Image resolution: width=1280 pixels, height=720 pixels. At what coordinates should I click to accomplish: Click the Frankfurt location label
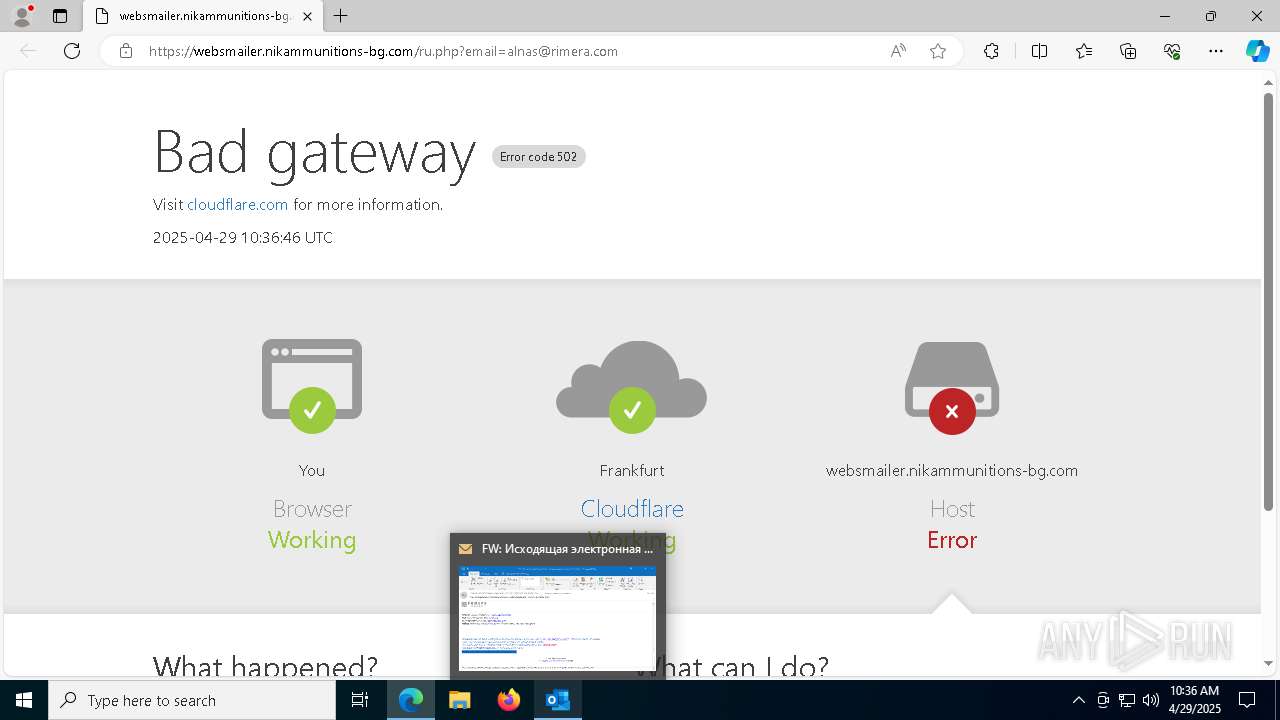point(632,470)
